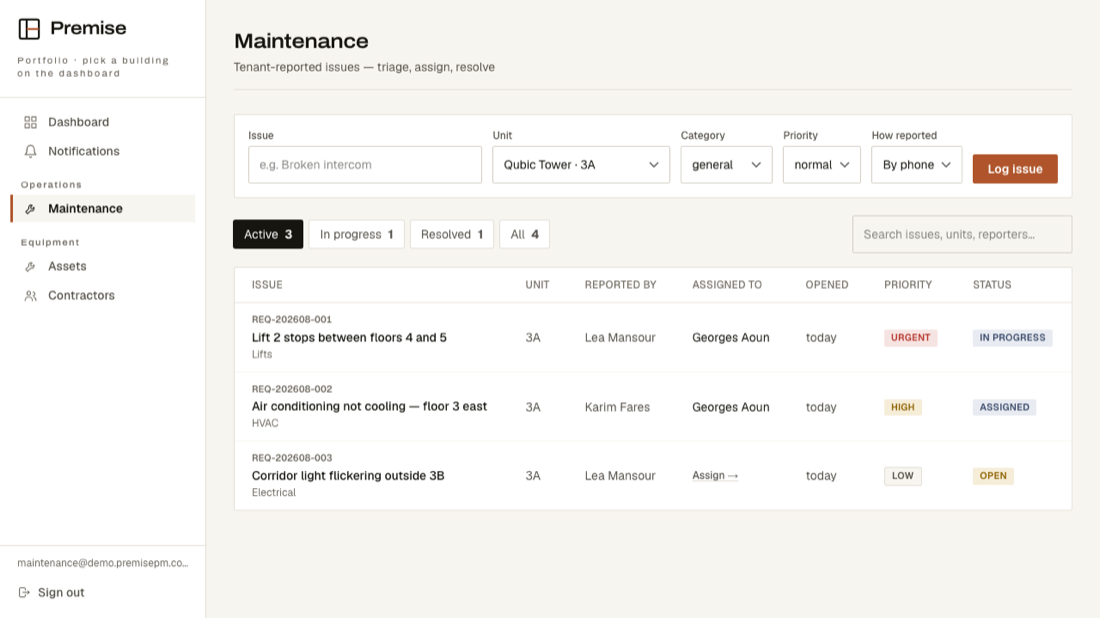This screenshot has width=1100, height=618.
Task: Open Dashboard via its grid icon
Action: (30, 122)
